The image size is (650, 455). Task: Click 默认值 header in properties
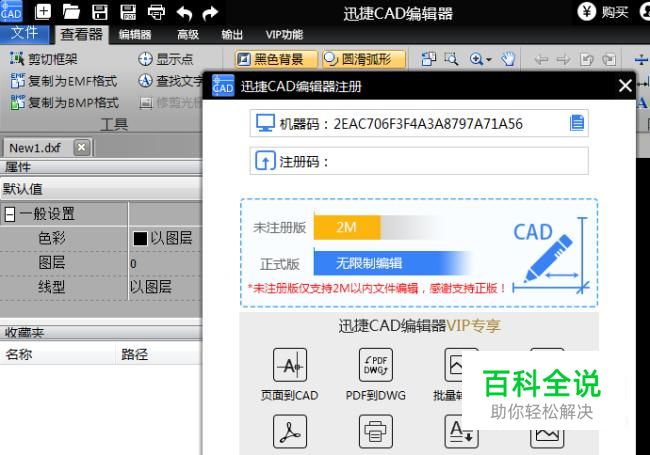pyautogui.click(x=101, y=189)
